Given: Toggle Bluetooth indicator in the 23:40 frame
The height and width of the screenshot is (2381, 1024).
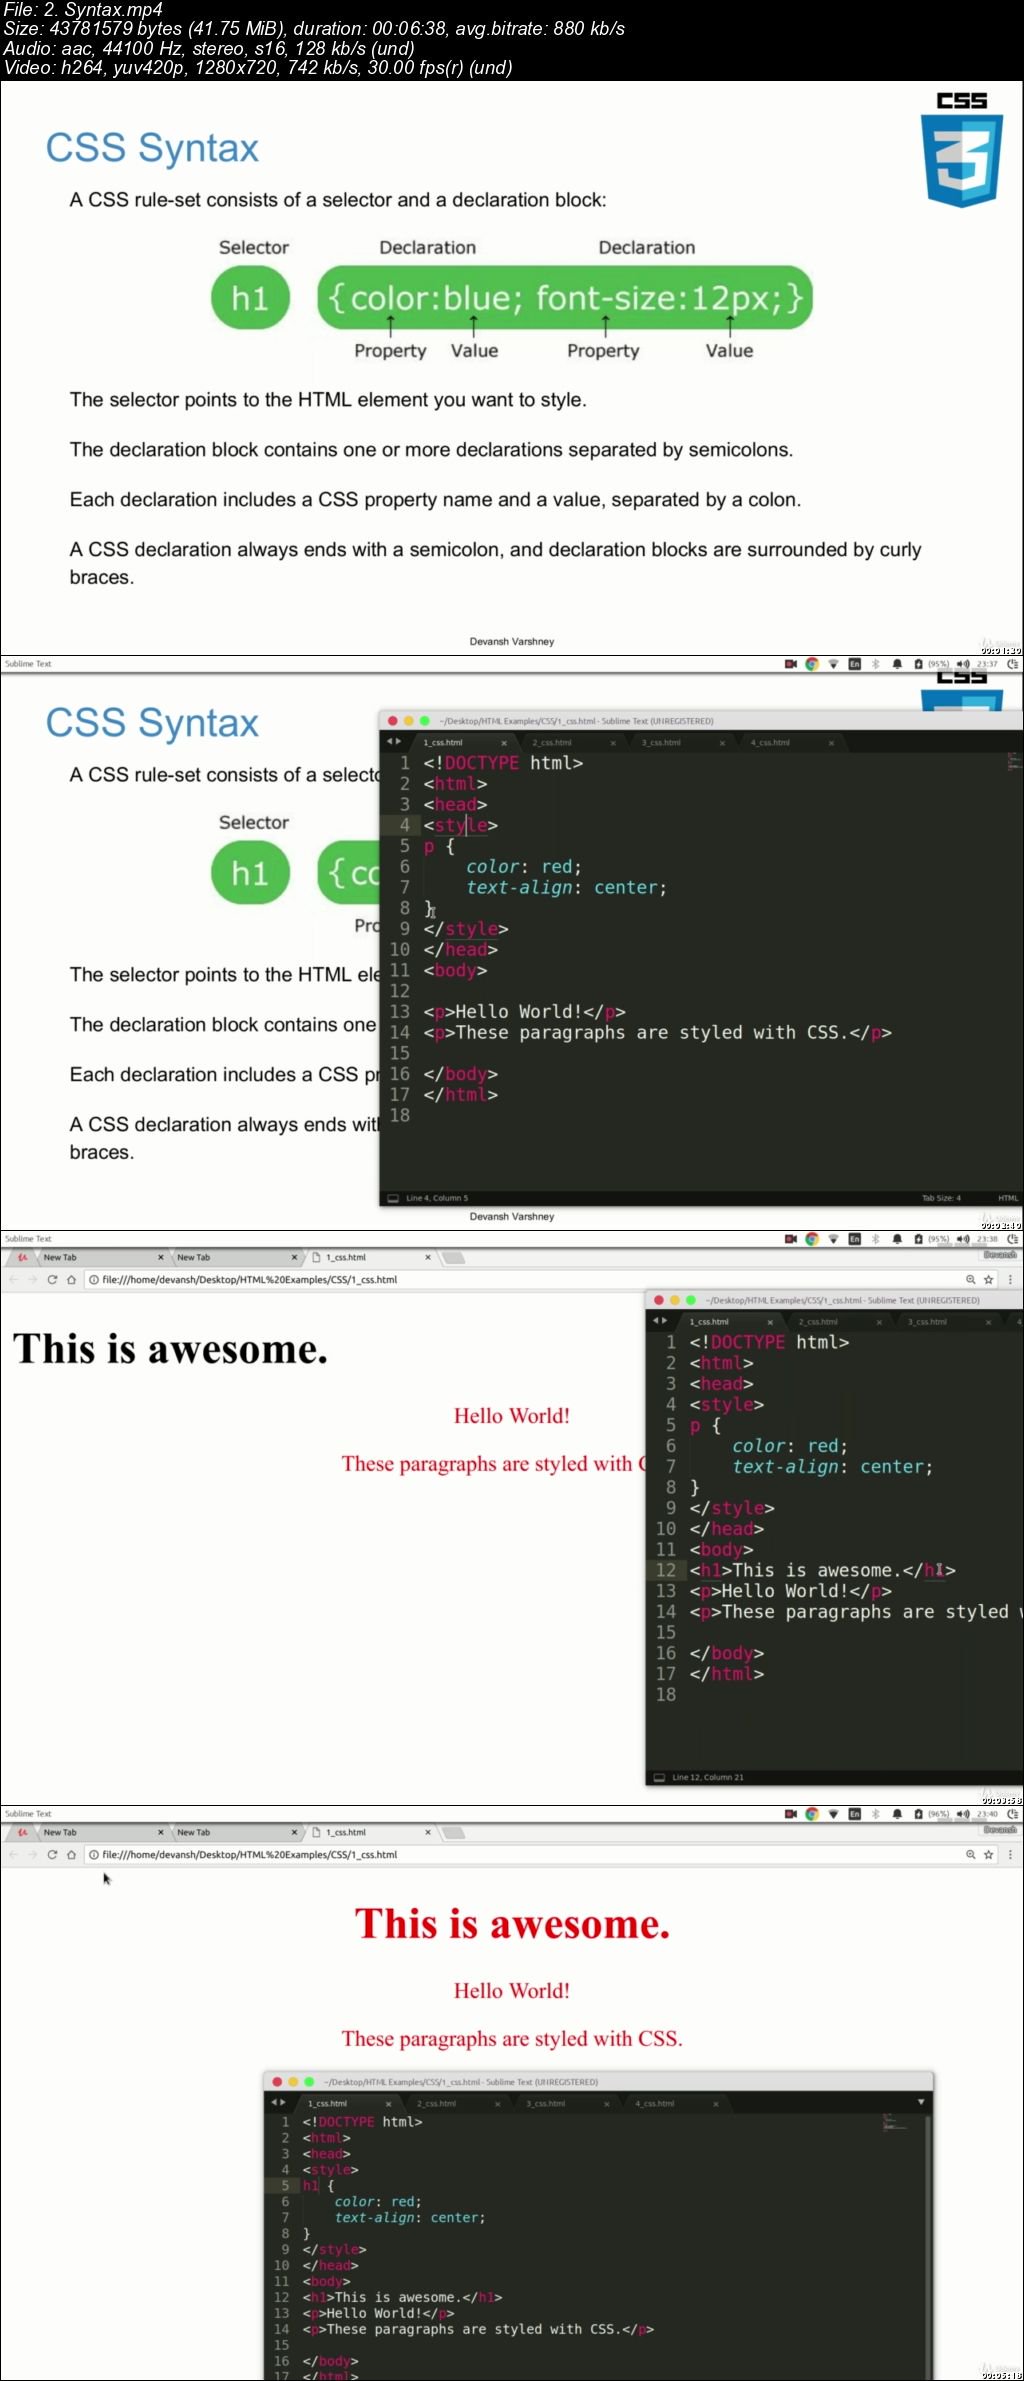Looking at the screenshot, I should (x=875, y=1814).
